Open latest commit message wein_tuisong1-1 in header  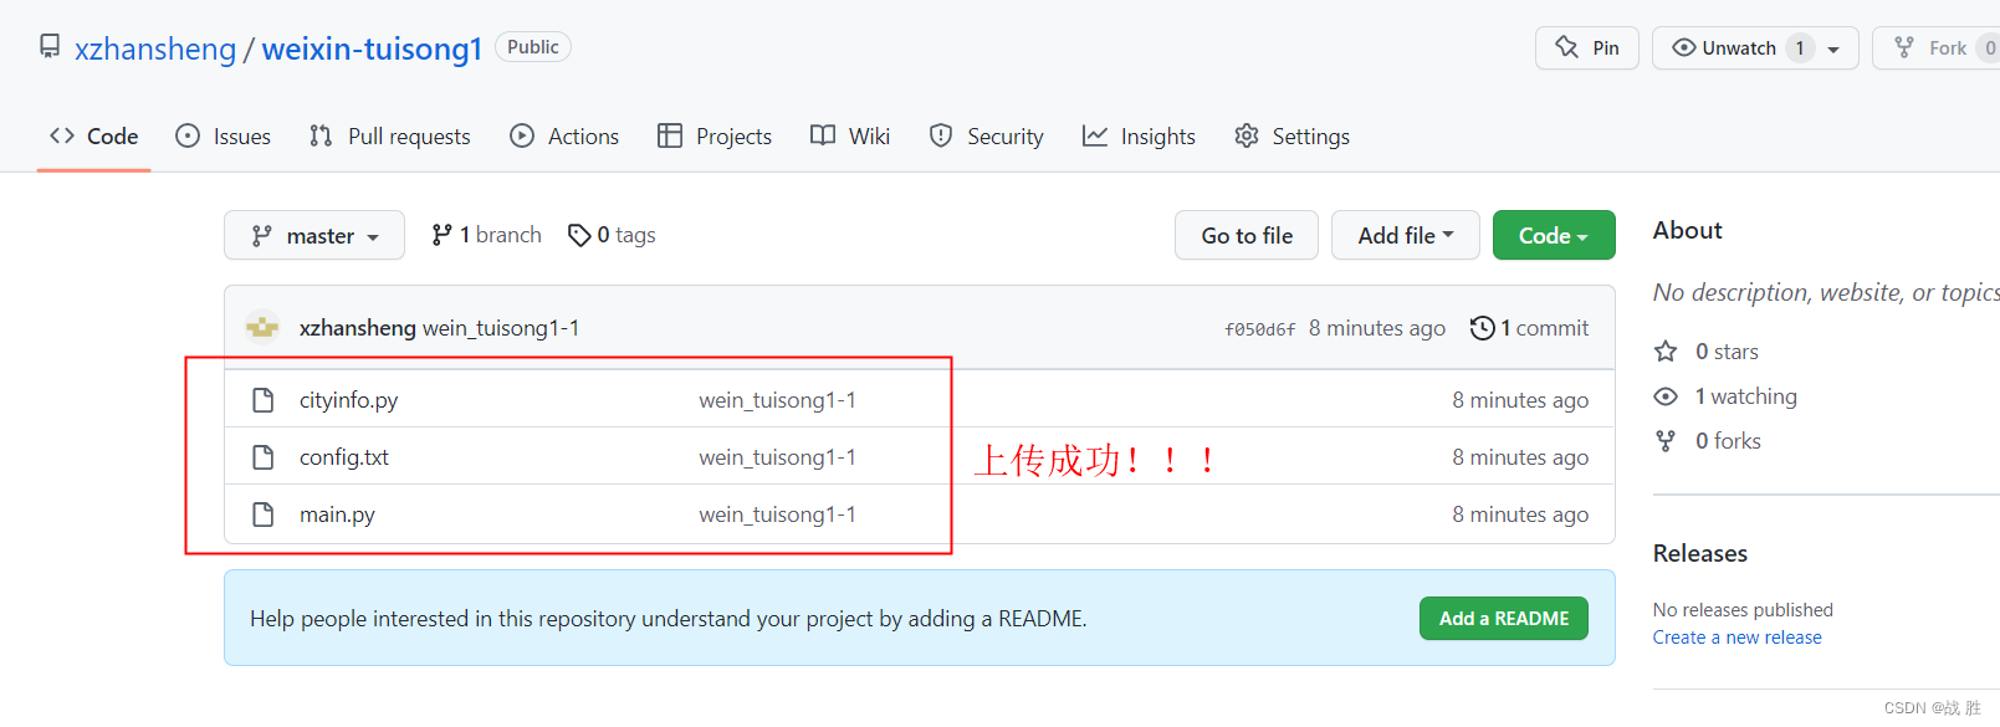pyautogui.click(x=501, y=328)
